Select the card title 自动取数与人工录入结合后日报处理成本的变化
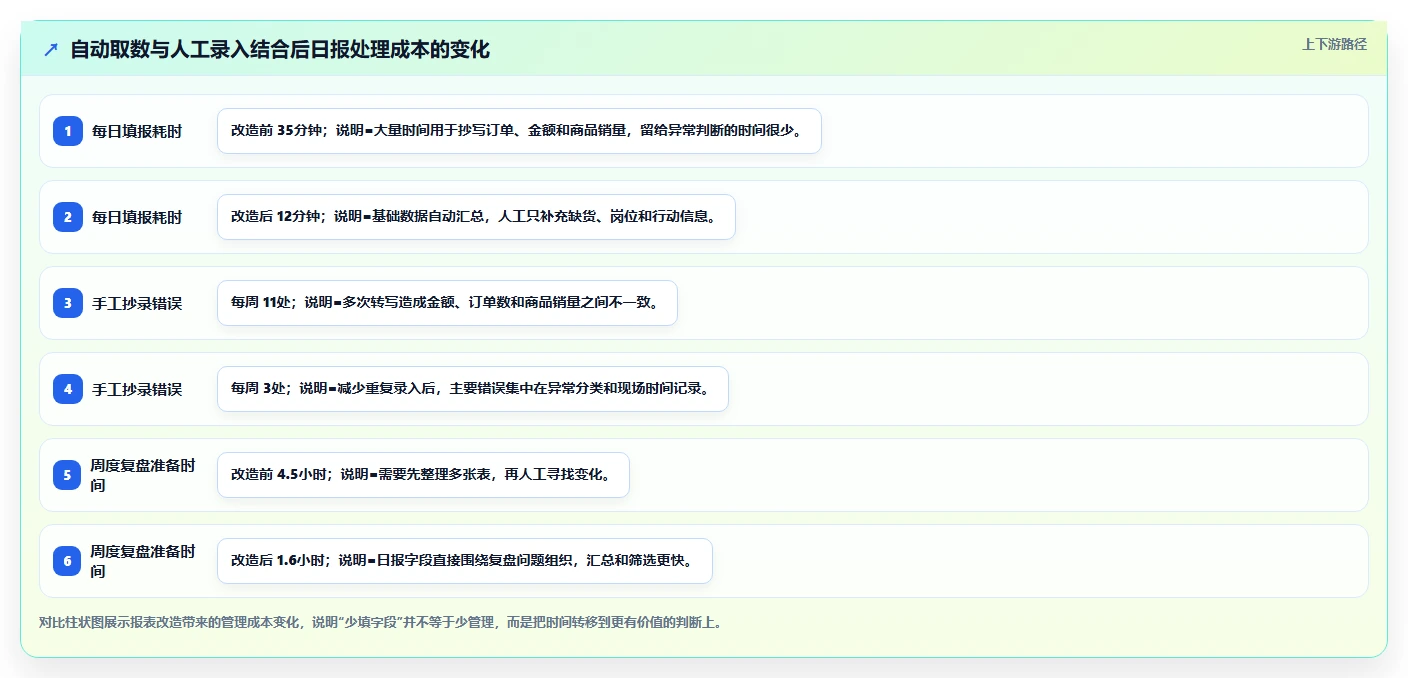Viewport: 1408px width, 678px height. pyautogui.click(x=280, y=49)
